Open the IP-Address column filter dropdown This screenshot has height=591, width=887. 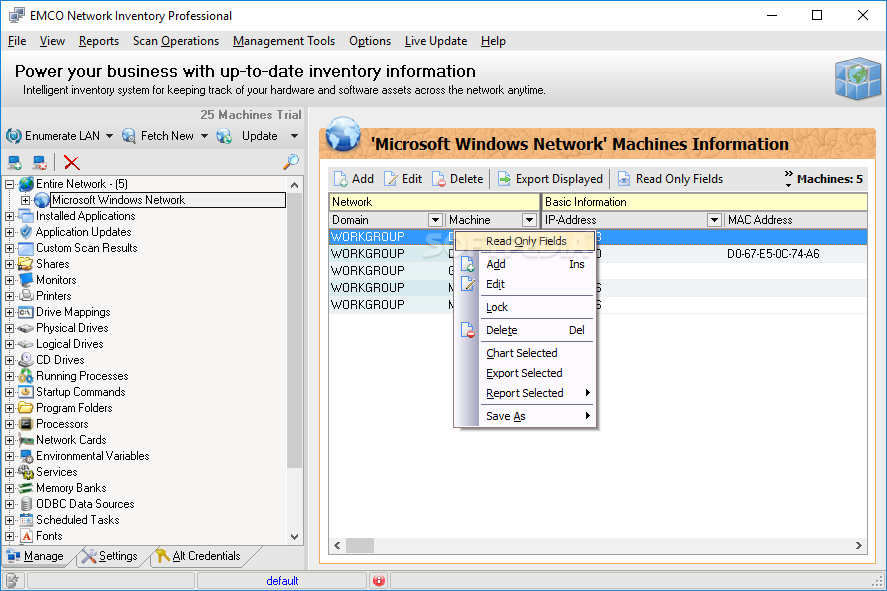[x=714, y=220]
